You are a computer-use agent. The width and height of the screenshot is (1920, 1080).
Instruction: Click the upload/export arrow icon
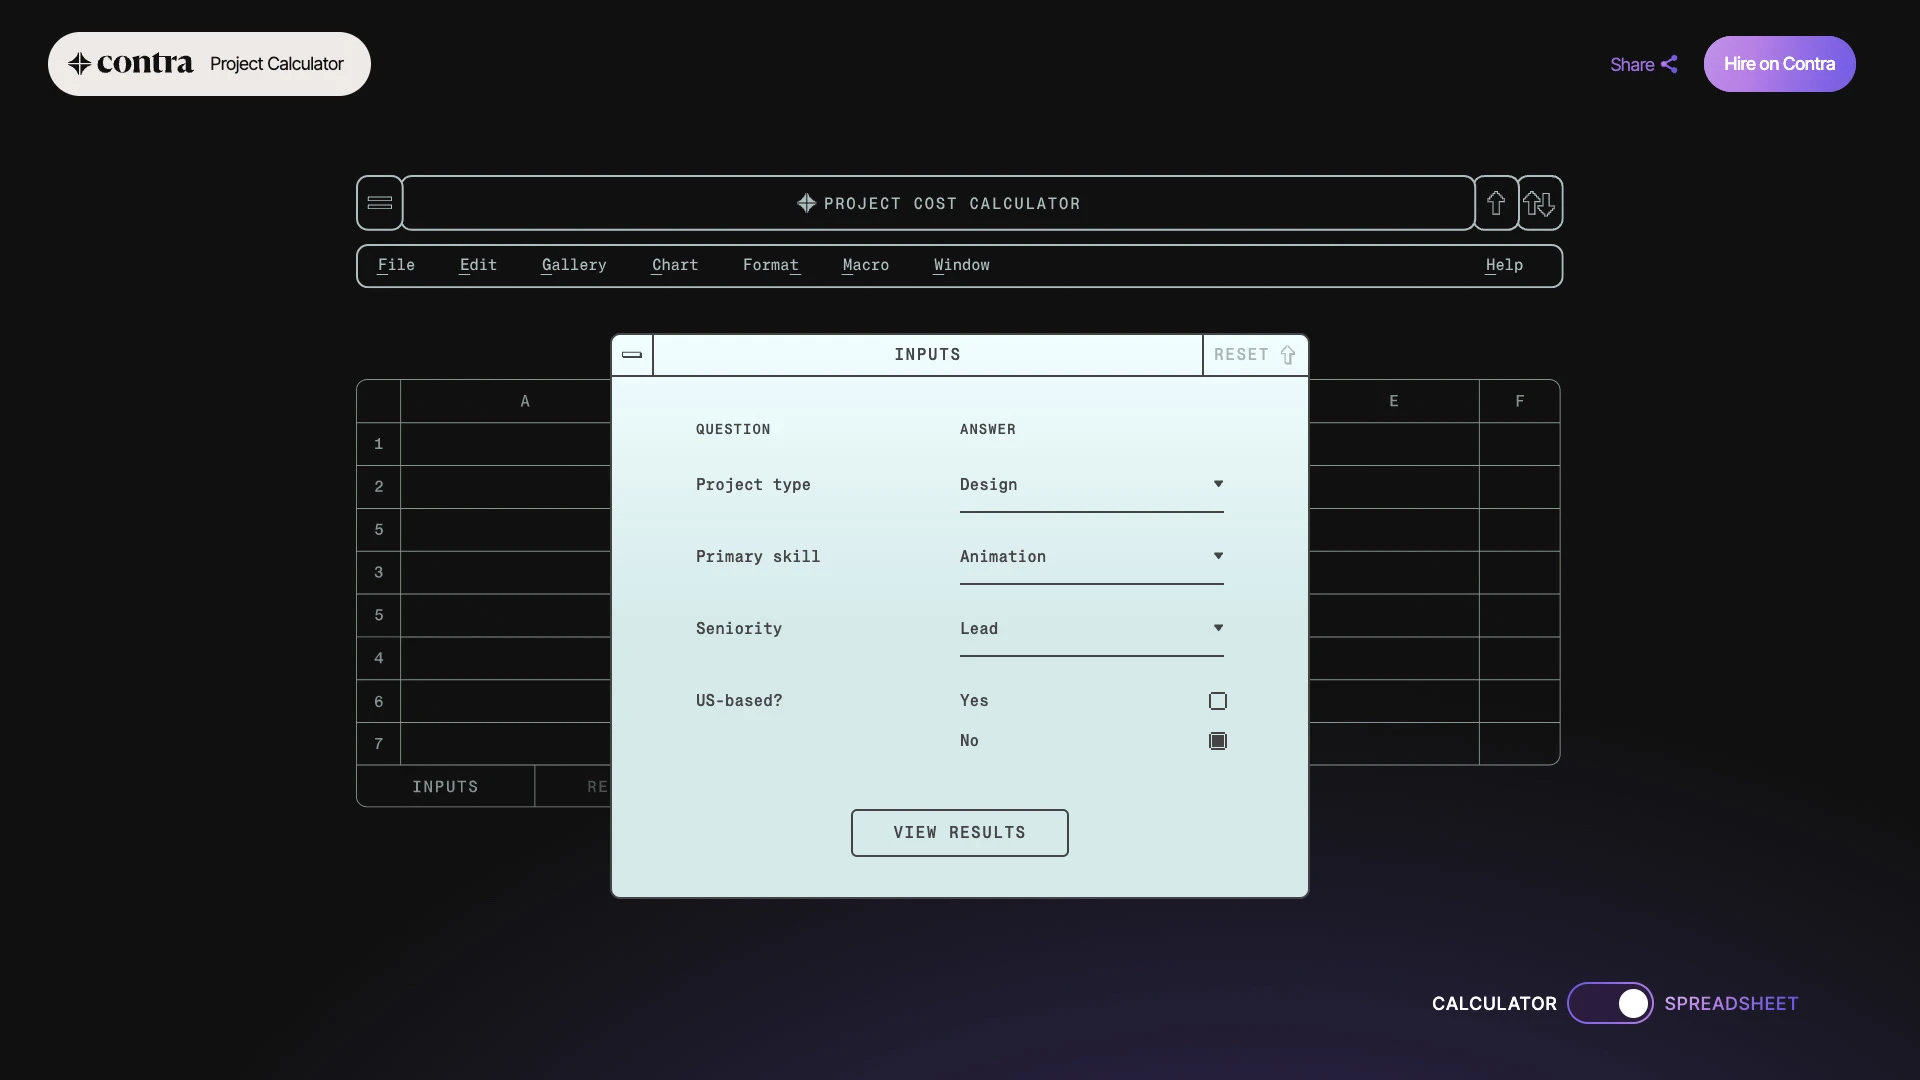[1497, 202]
